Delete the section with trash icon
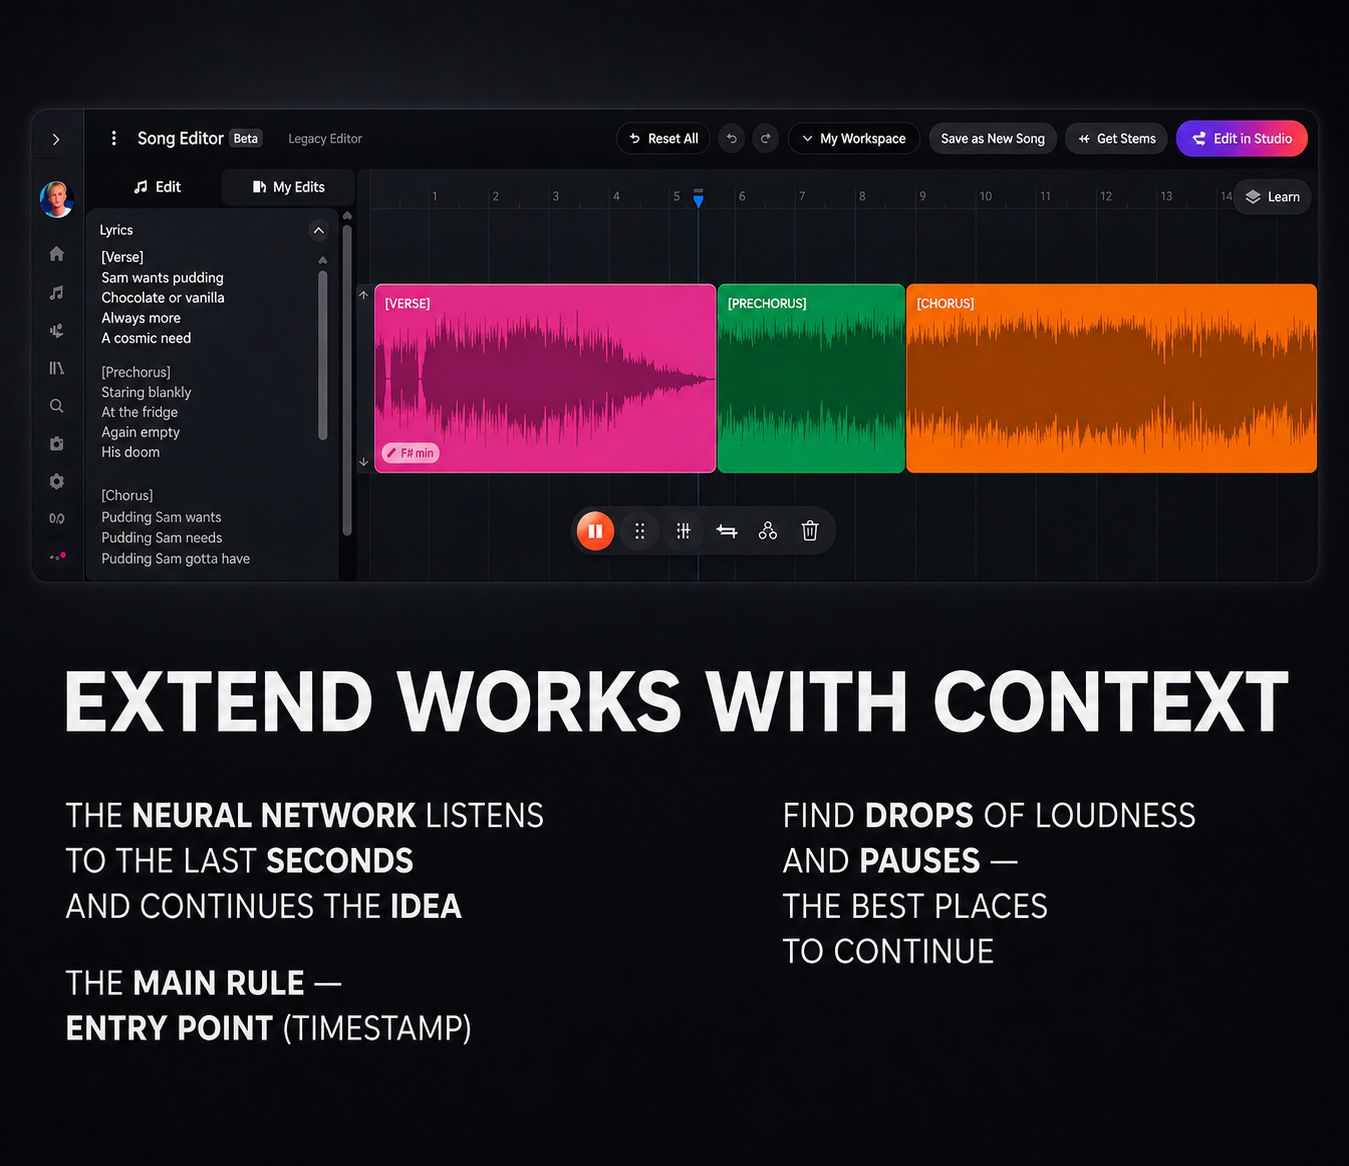Image resolution: width=1349 pixels, height=1166 pixels. coord(810,531)
